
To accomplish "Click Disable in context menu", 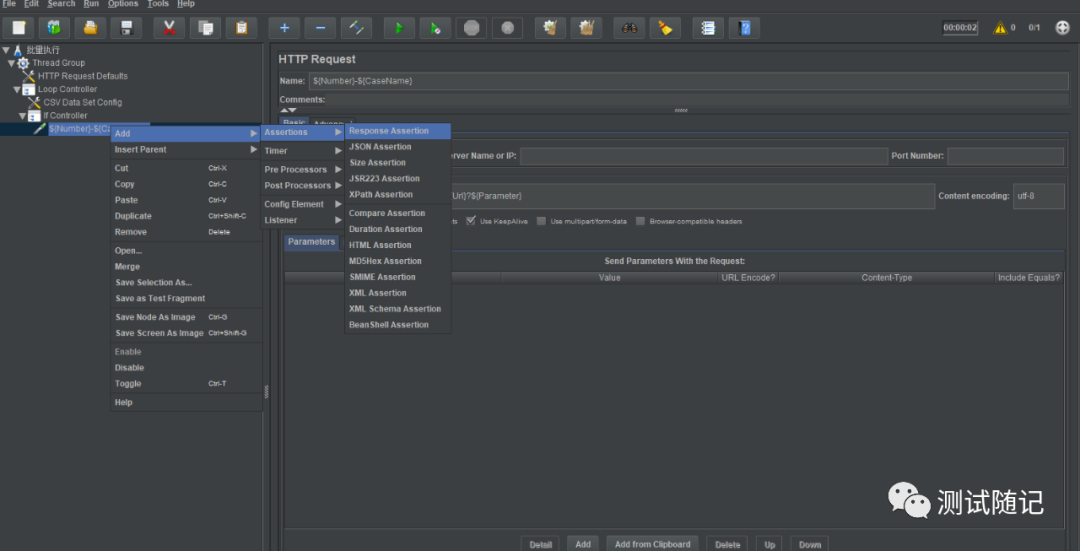I will coord(186,368).
